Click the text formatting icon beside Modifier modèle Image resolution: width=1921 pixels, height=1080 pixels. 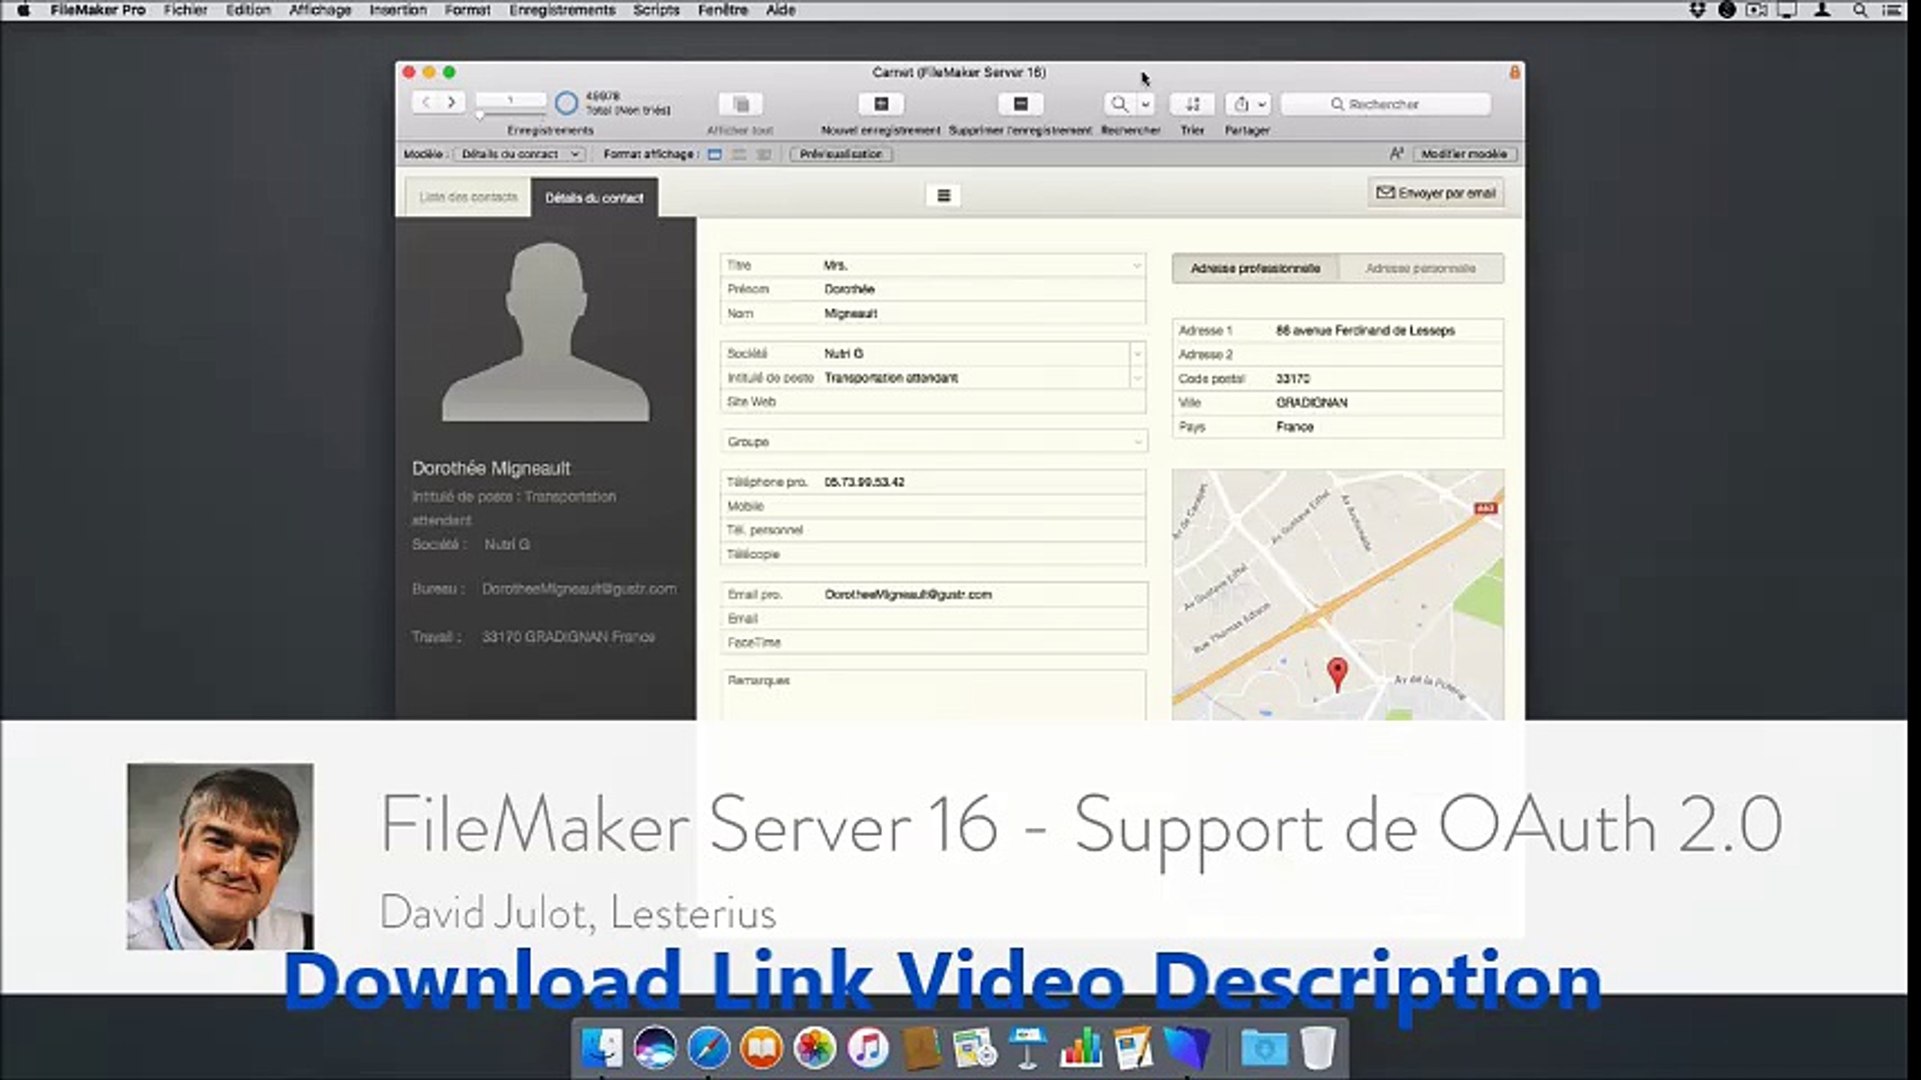[x=1396, y=154]
